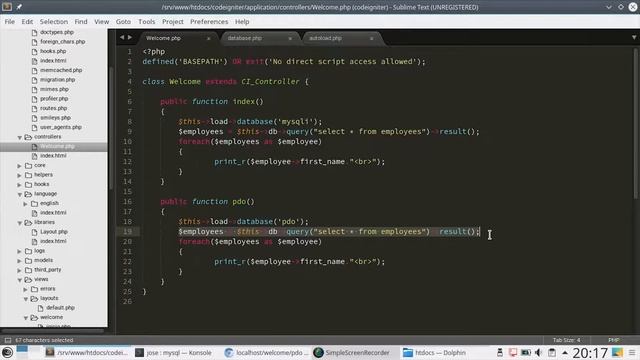Open the volume icon in system tray
This screenshot has height=360, width=640.
tap(538, 352)
